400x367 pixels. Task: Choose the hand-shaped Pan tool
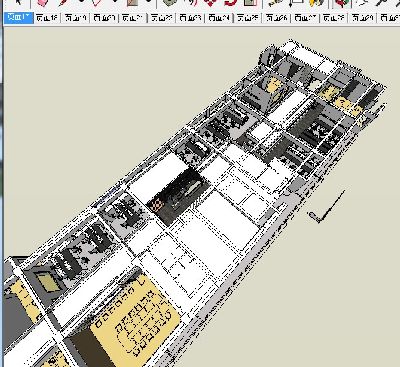pos(361,3)
